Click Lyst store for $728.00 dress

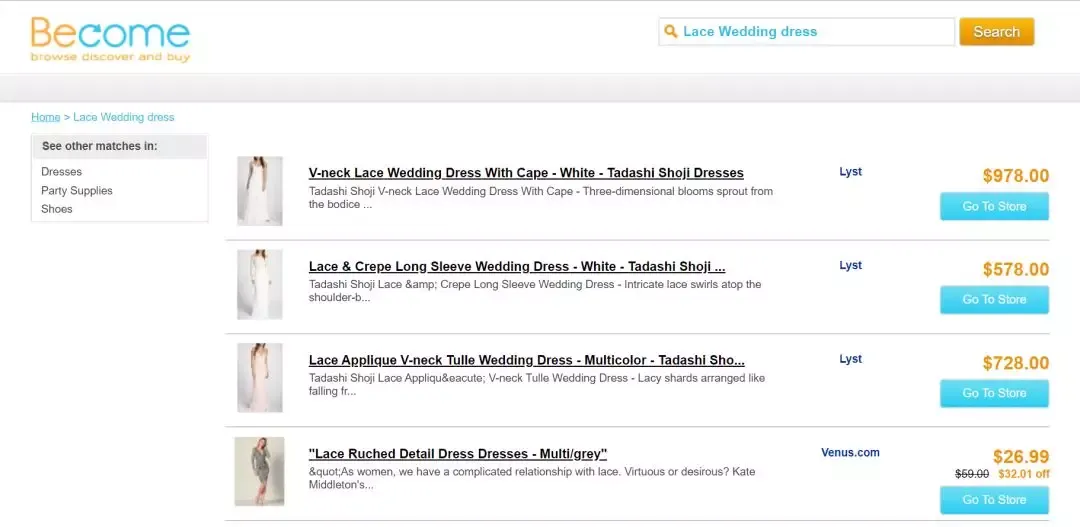[x=851, y=359]
